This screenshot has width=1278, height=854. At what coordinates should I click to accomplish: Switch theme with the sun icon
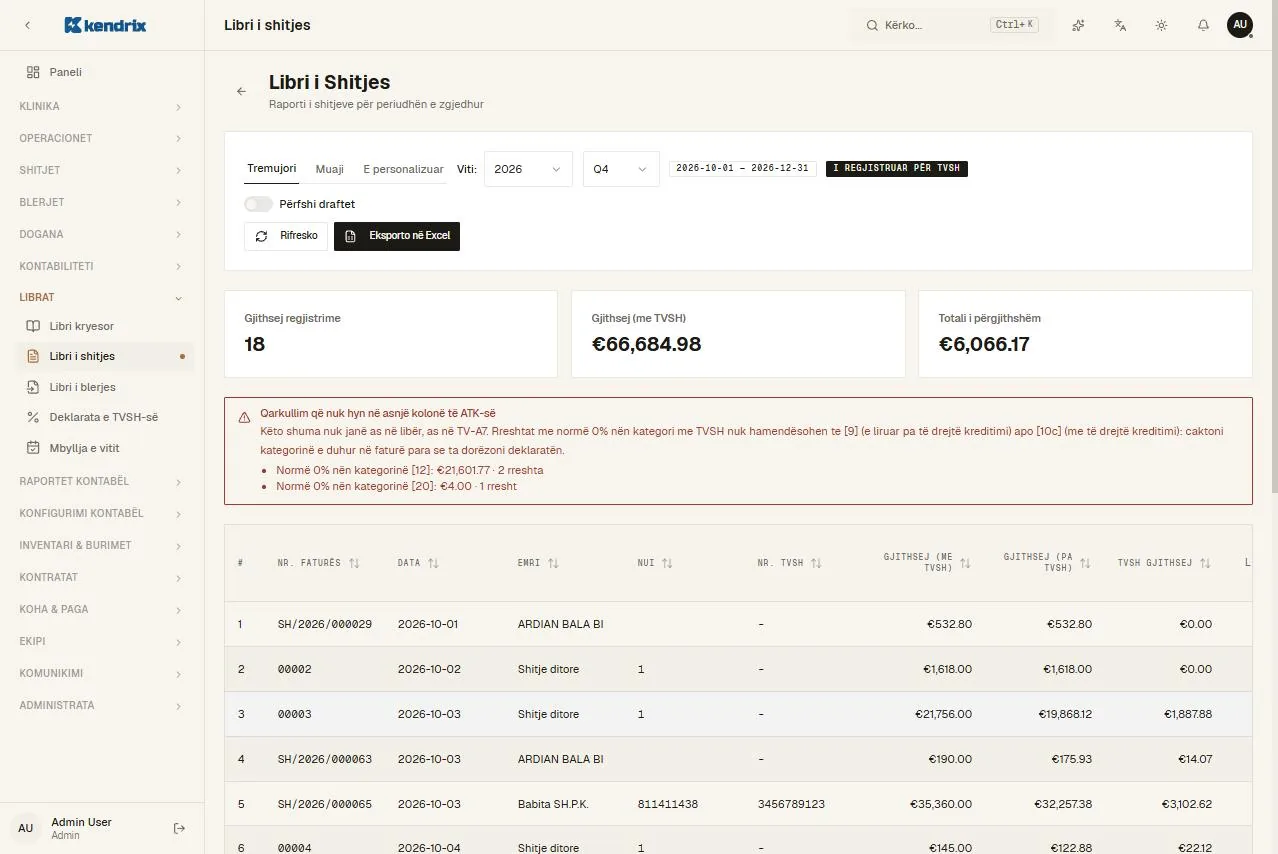[x=1161, y=25]
